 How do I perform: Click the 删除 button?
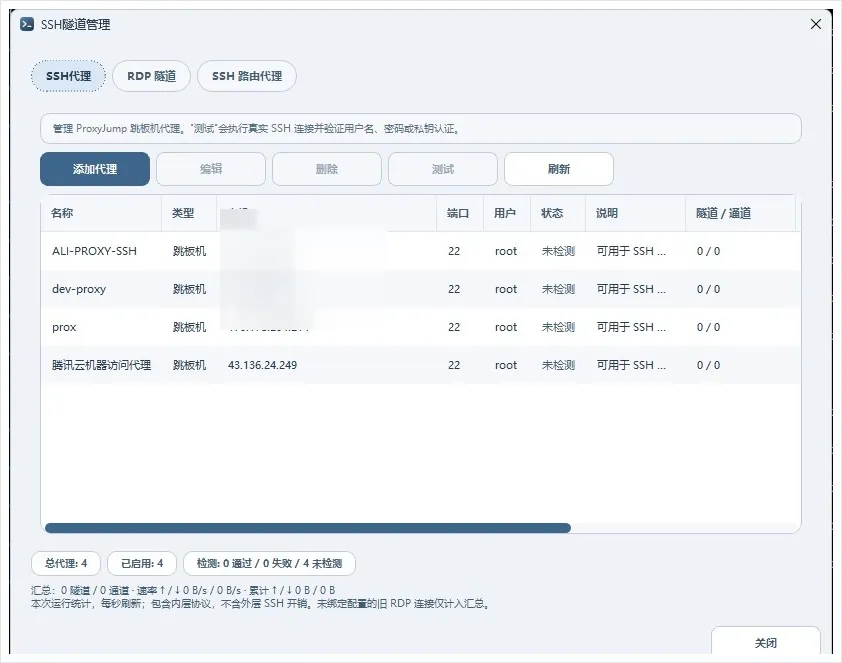click(x=327, y=169)
